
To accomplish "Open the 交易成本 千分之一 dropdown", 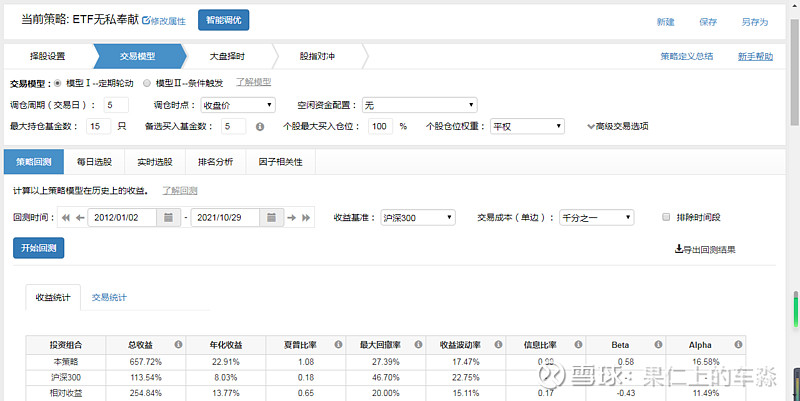I will click(x=596, y=218).
